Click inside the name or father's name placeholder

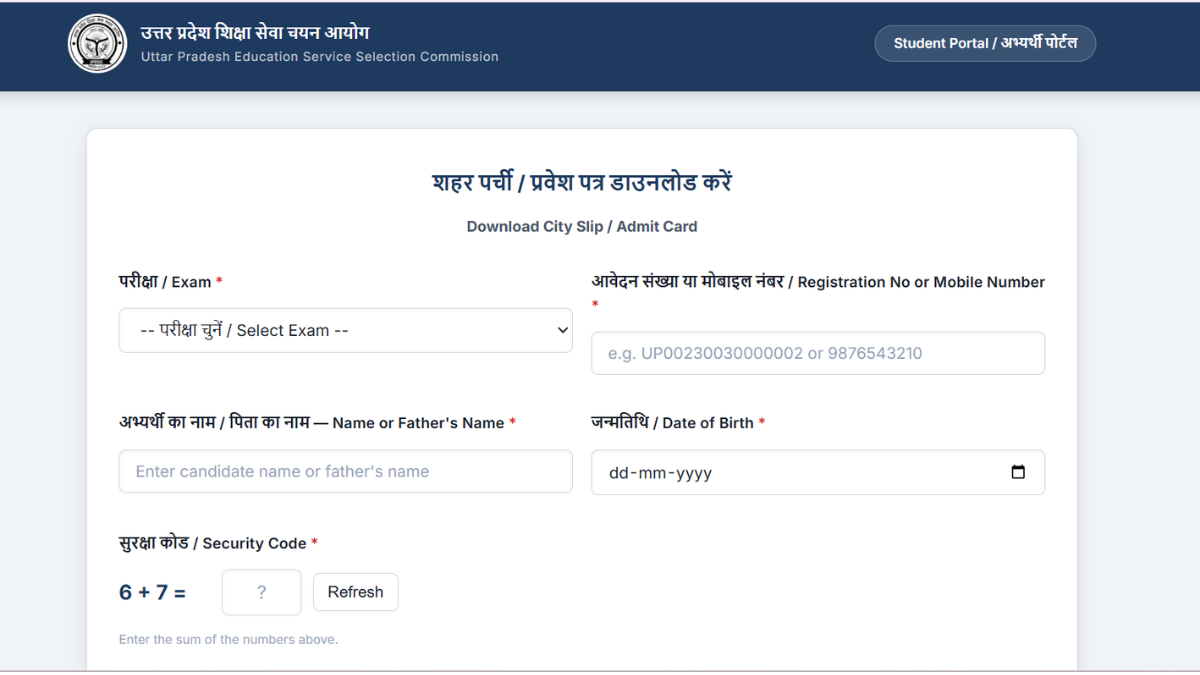[345, 471]
